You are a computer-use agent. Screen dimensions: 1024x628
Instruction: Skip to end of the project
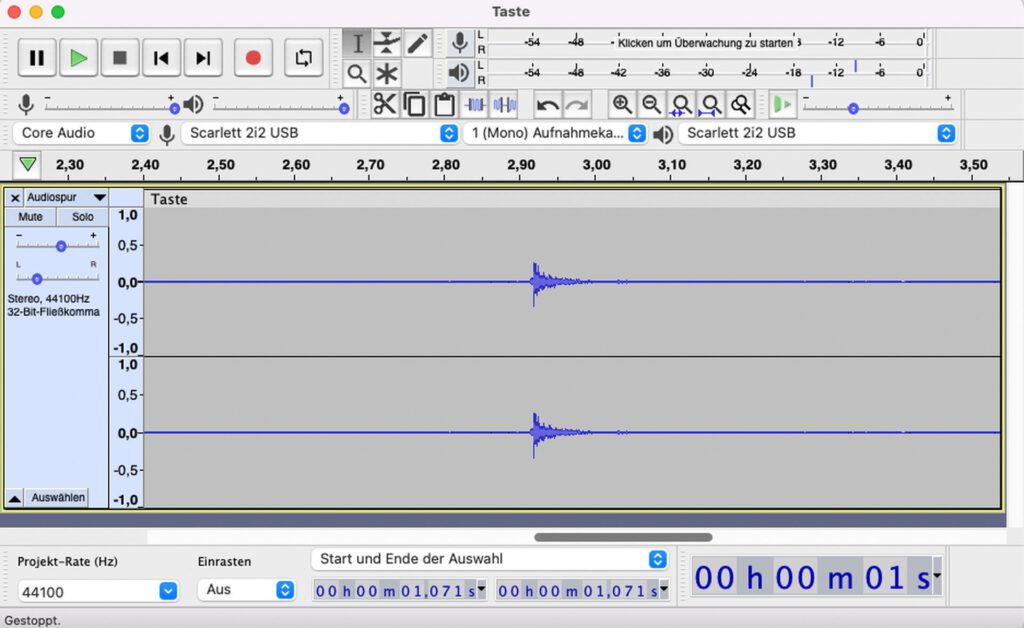pos(203,58)
